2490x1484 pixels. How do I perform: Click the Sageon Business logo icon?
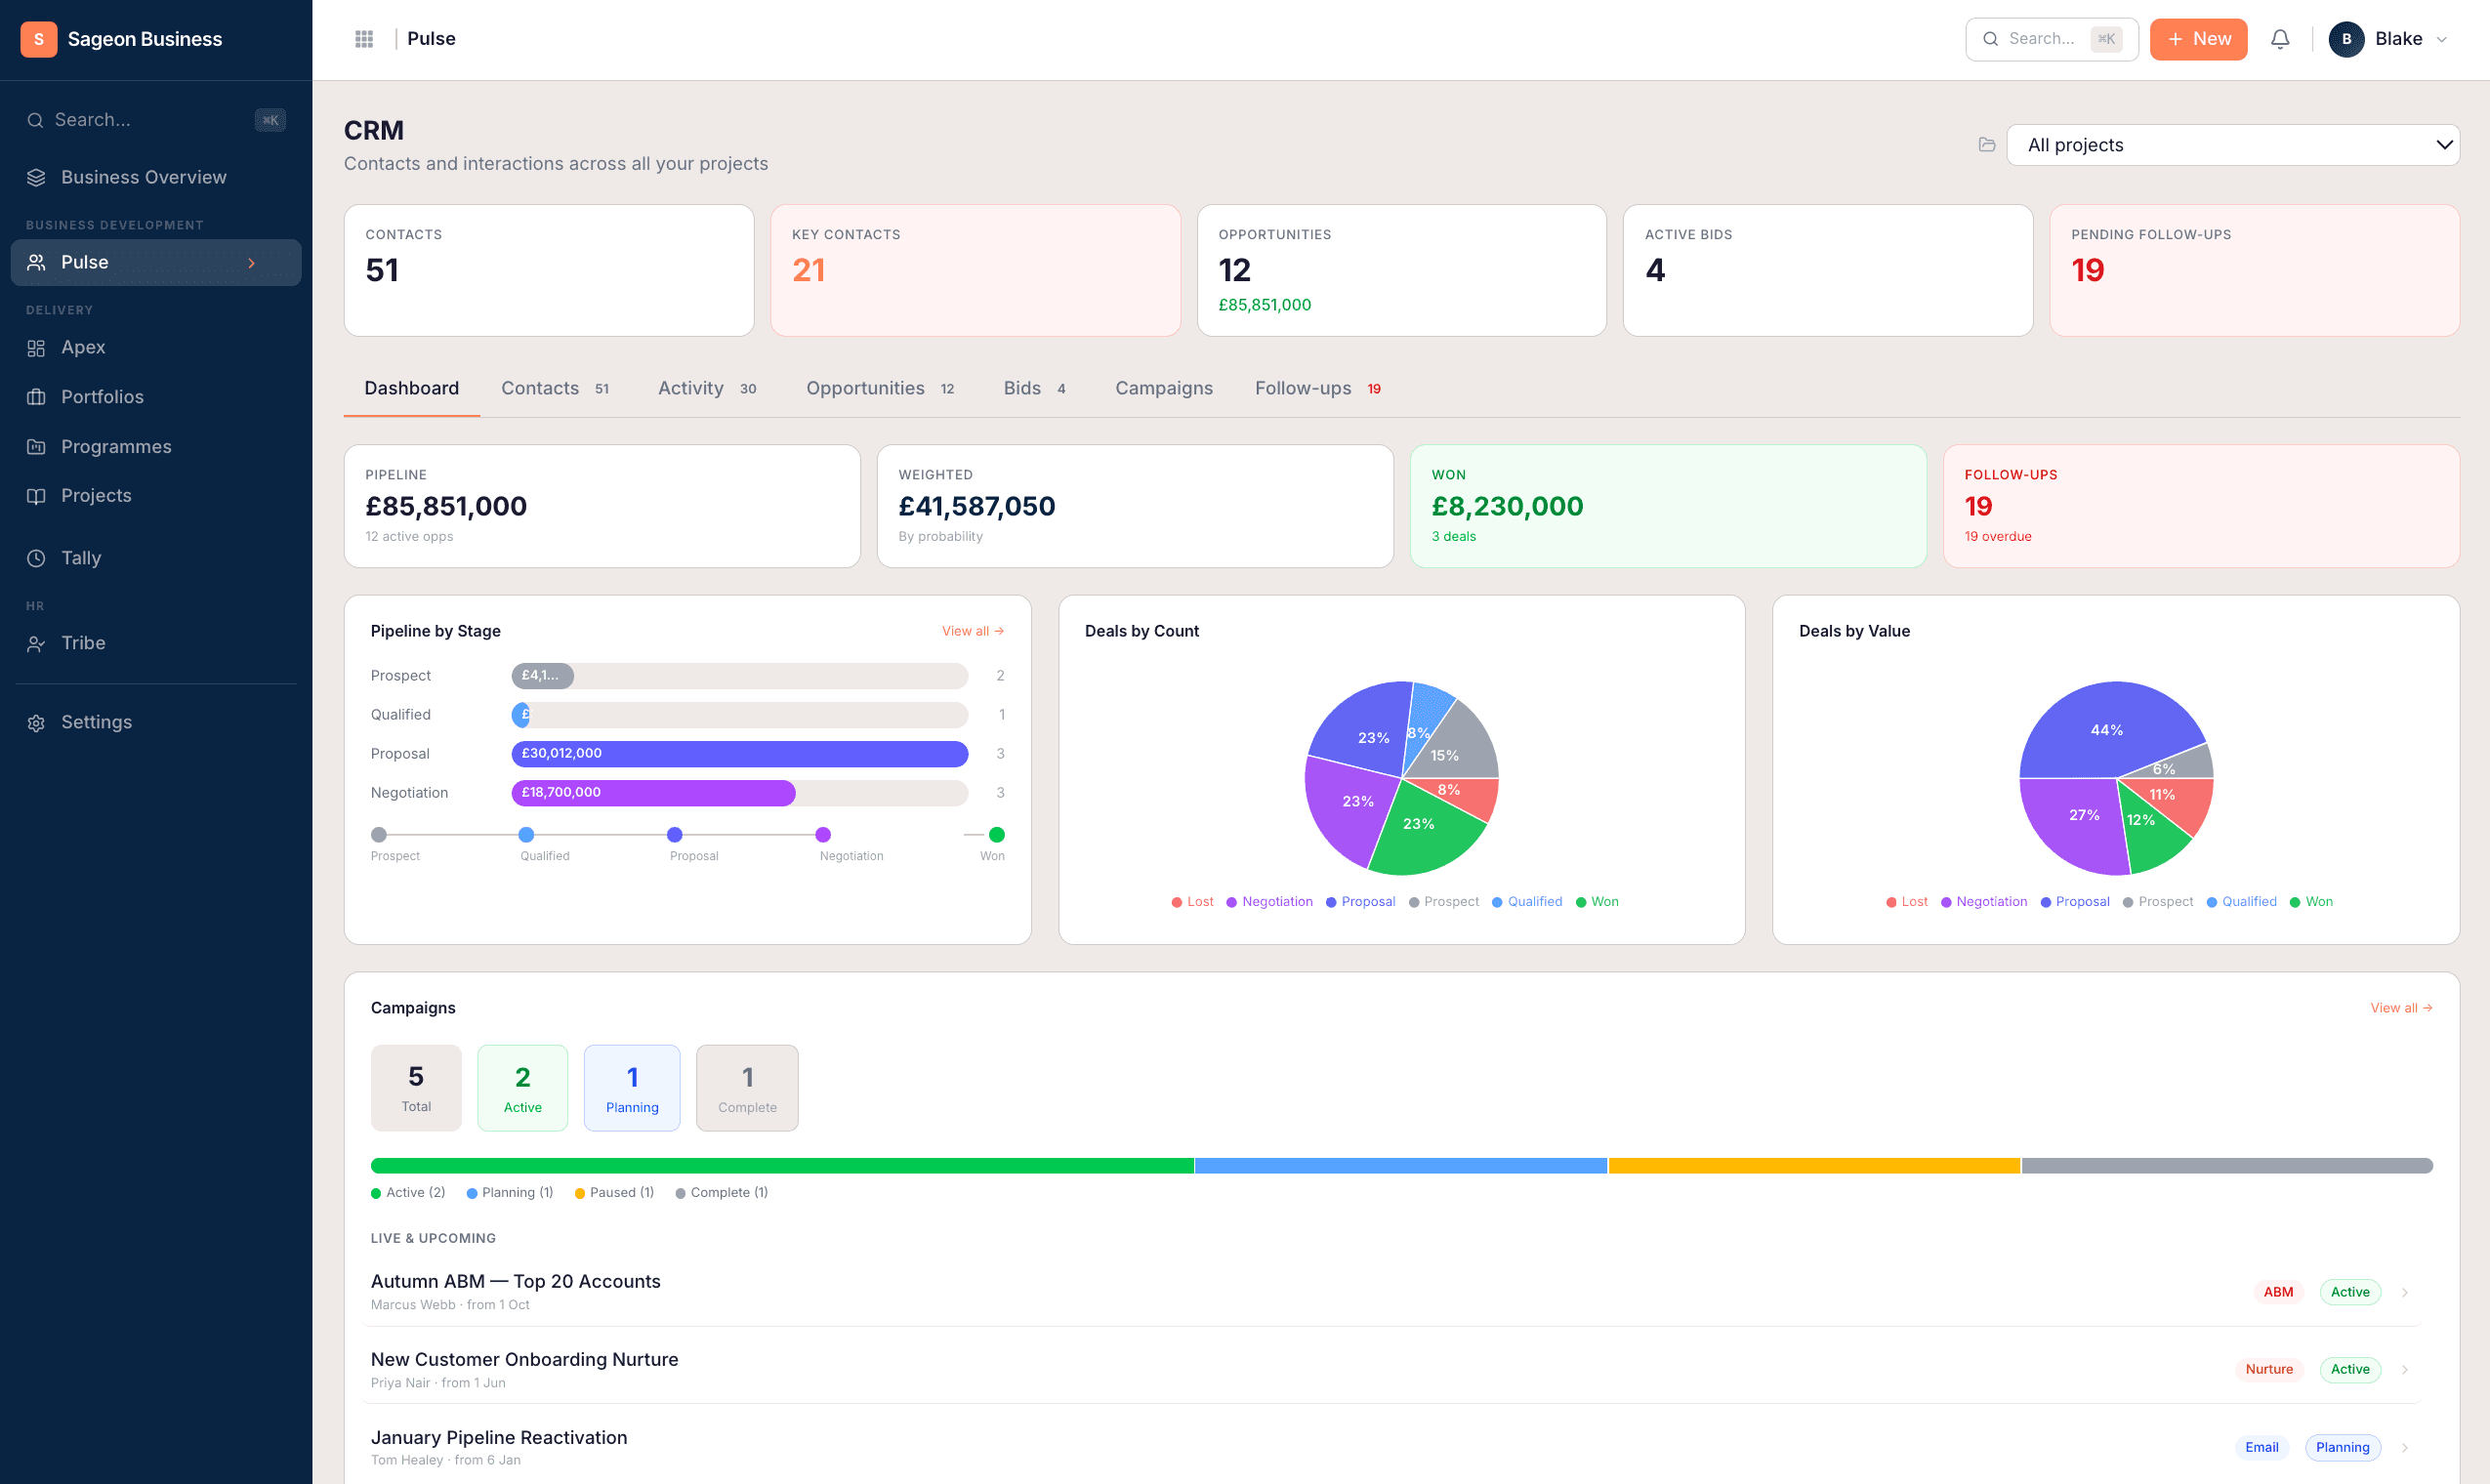coord(39,39)
